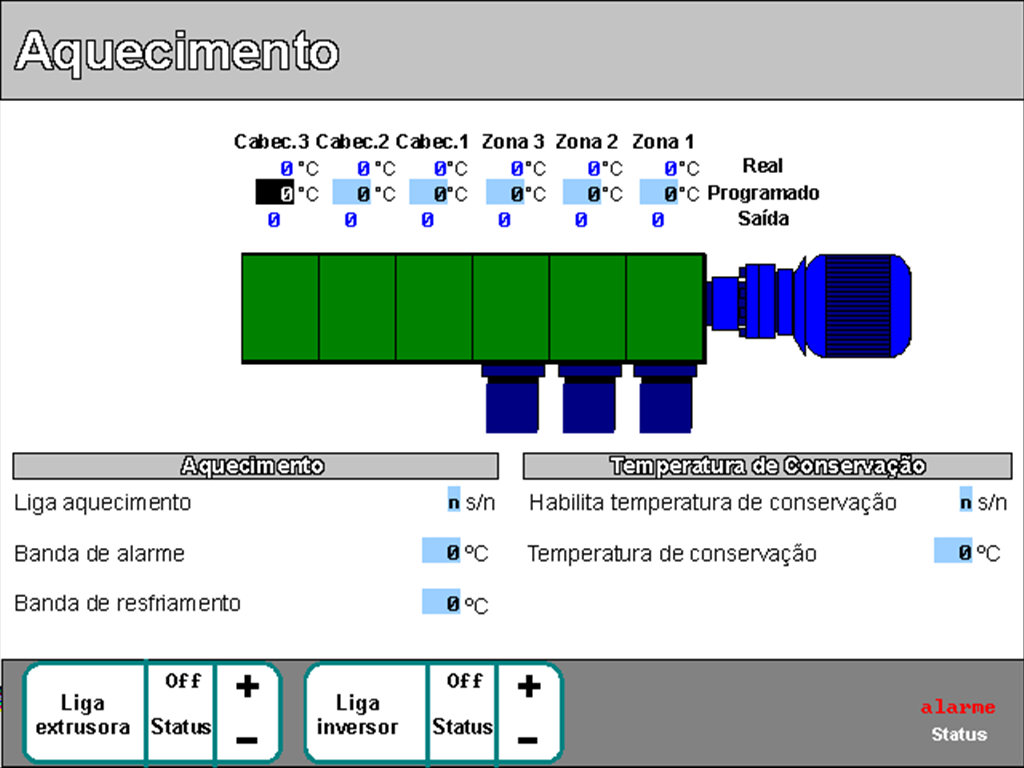Toggle Liga aquecimento s/n field

point(454,502)
